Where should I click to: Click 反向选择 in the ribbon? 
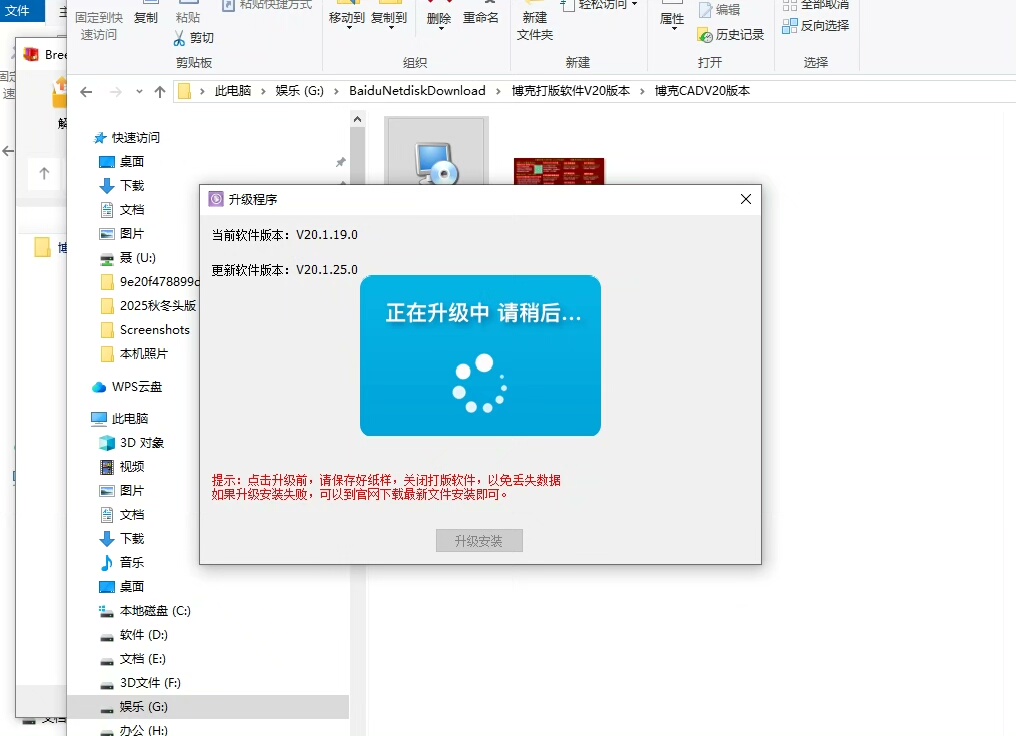(x=816, y=26)
